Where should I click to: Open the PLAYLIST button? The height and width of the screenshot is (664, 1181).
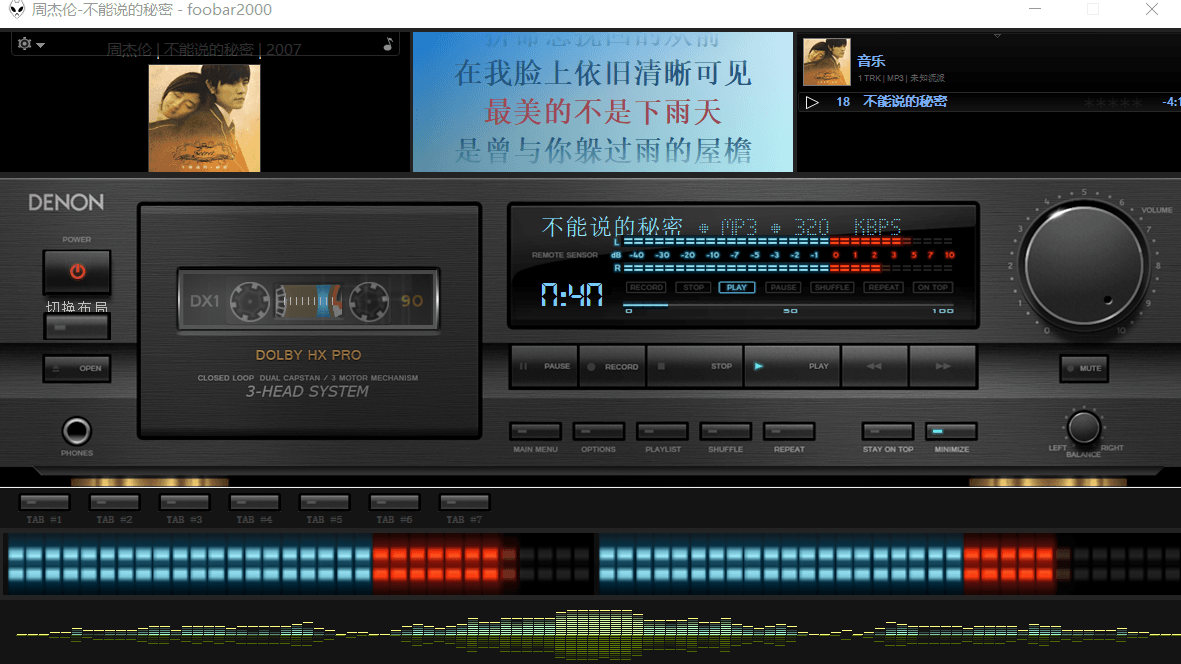(x=662, y=431)
